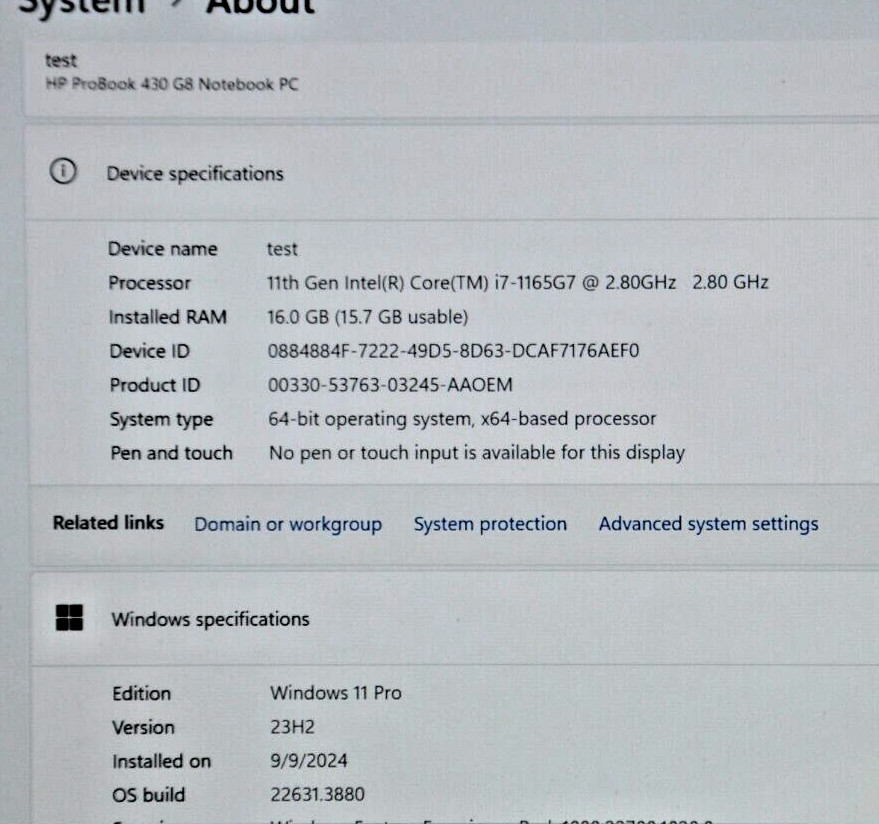Select the OS build value 22631.3880

317,794
